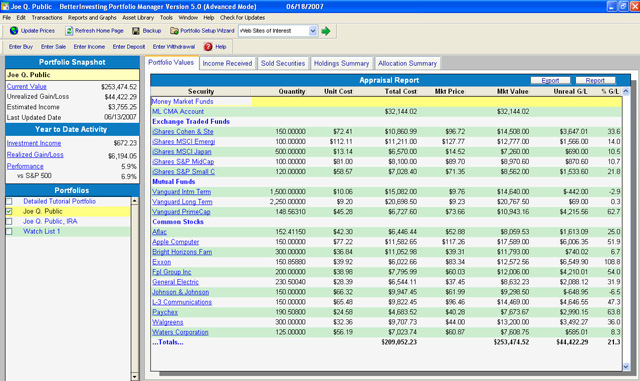Click Enter Buy toolbar button
The width and height of the screenshot is (640, 381).
21,47
